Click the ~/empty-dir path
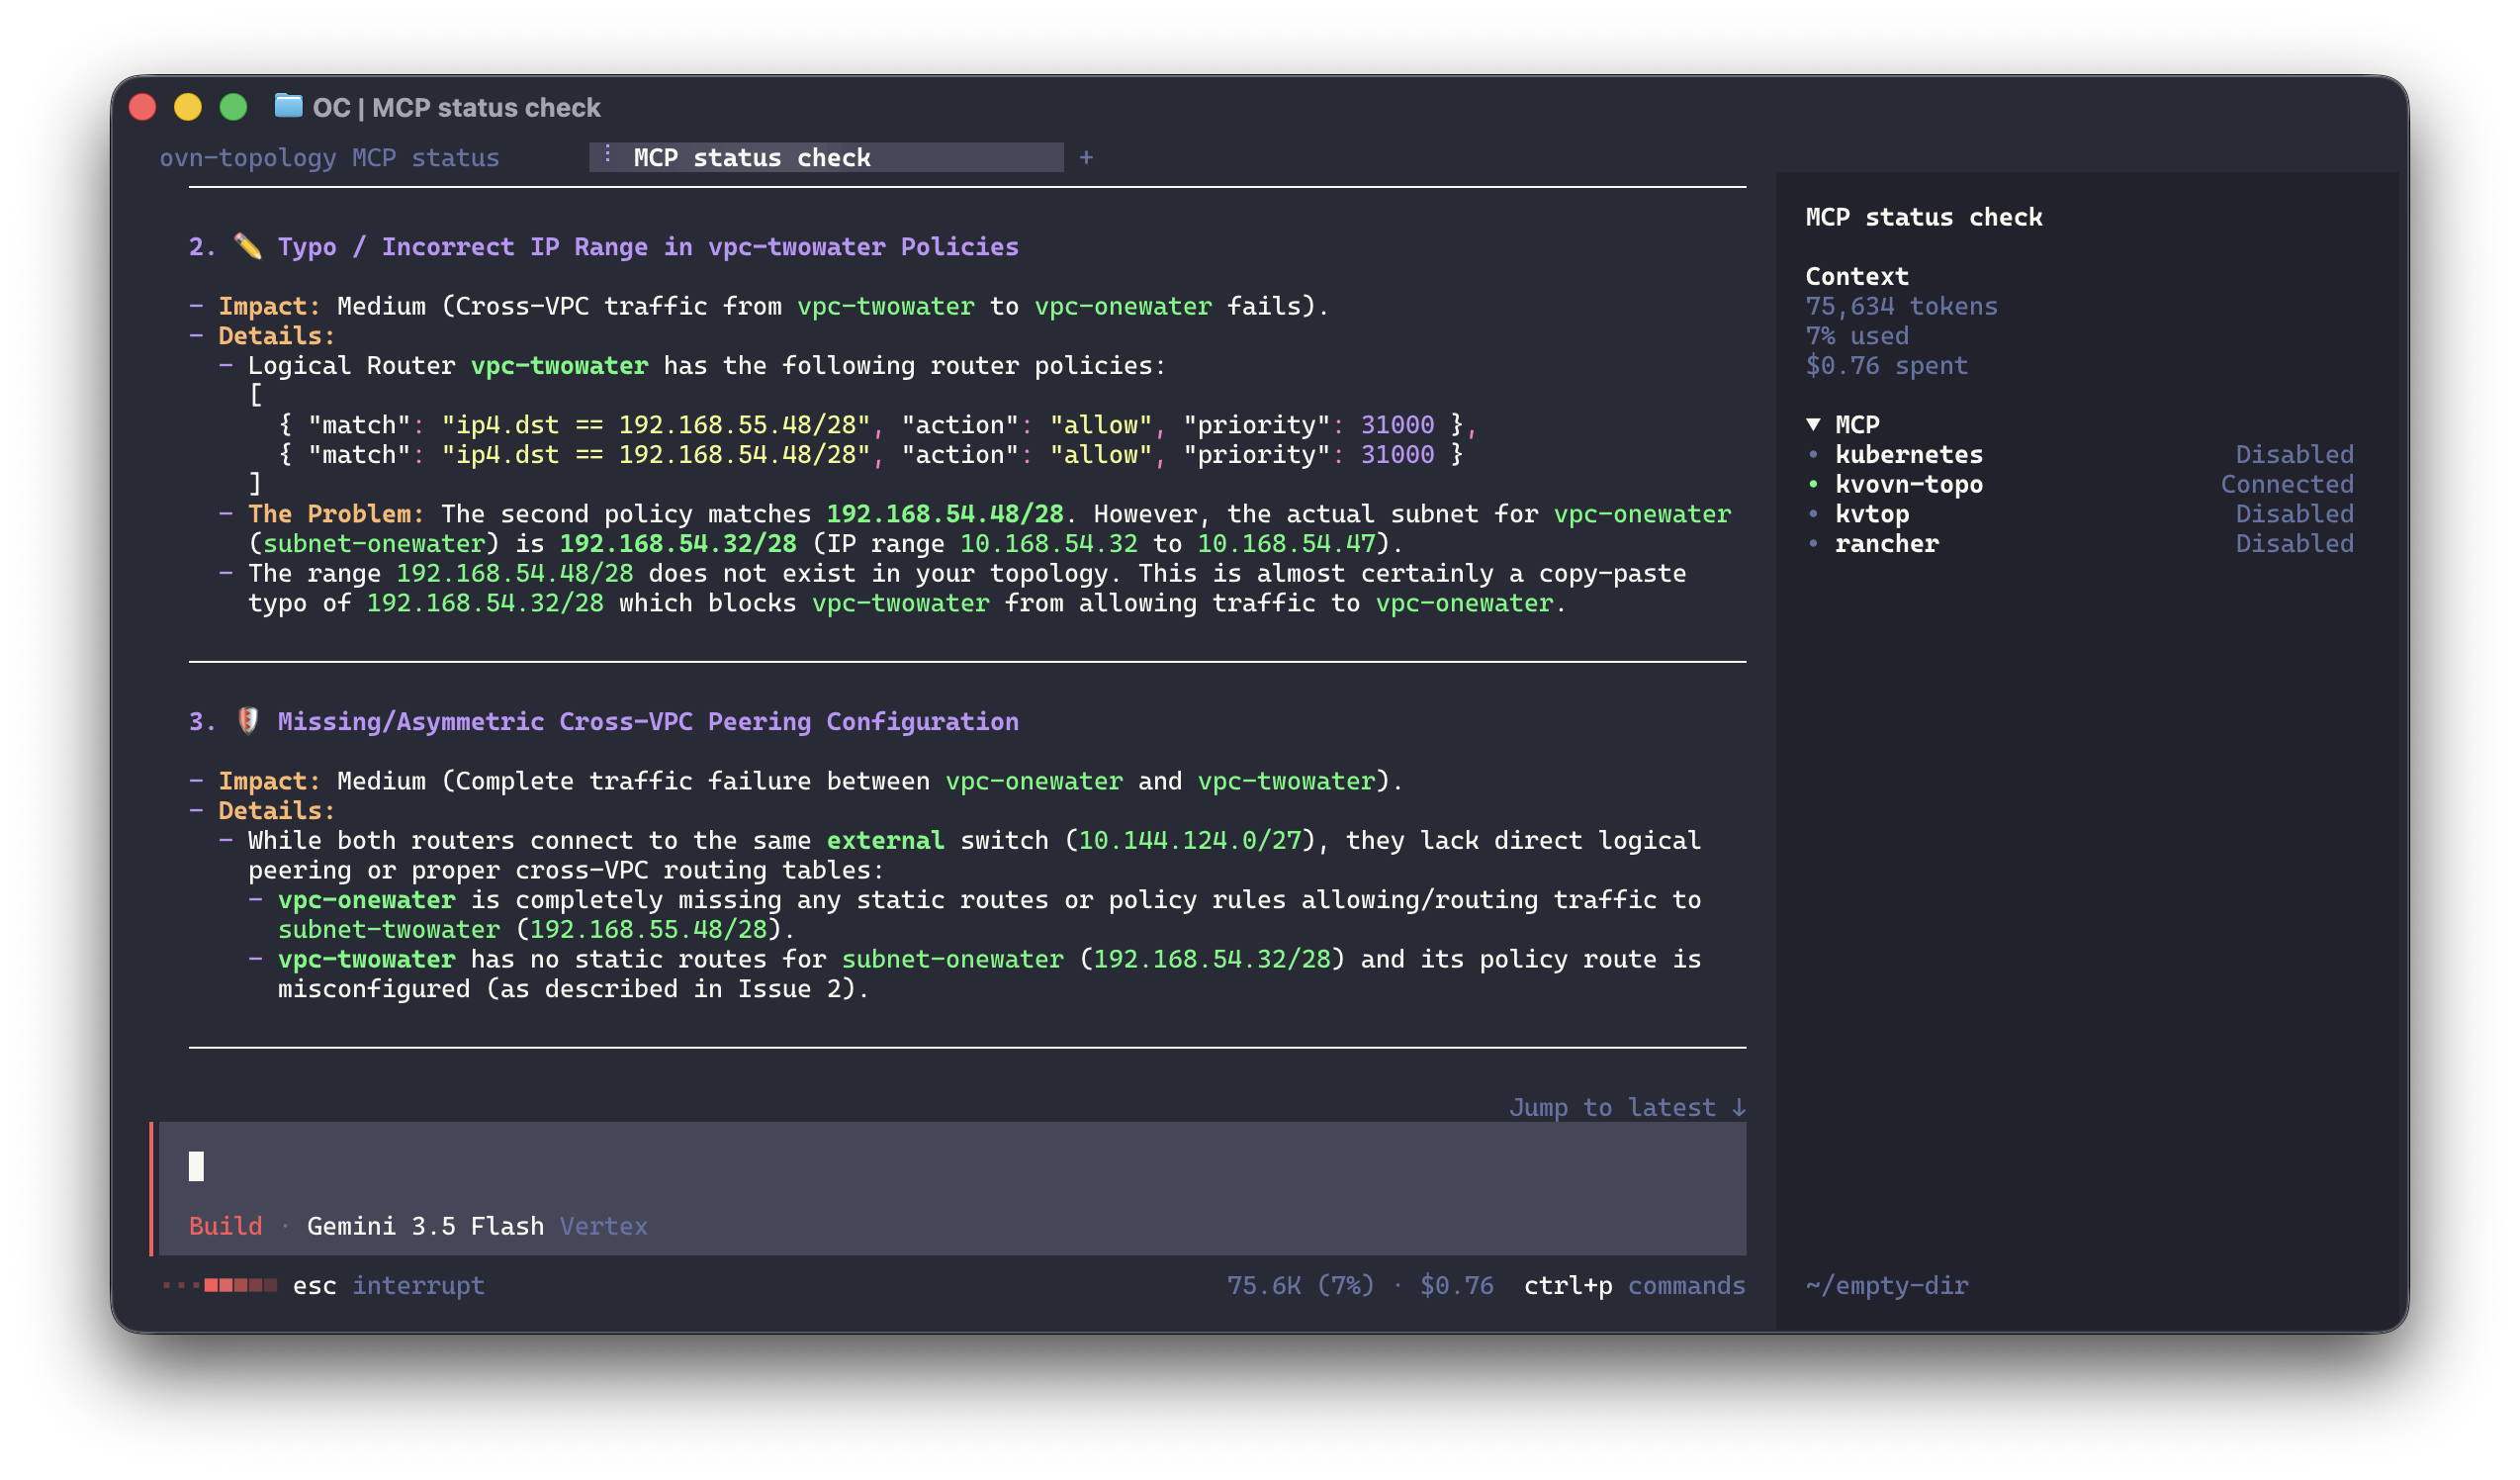The image size is (2520, 1480). coord(1886,1285)
